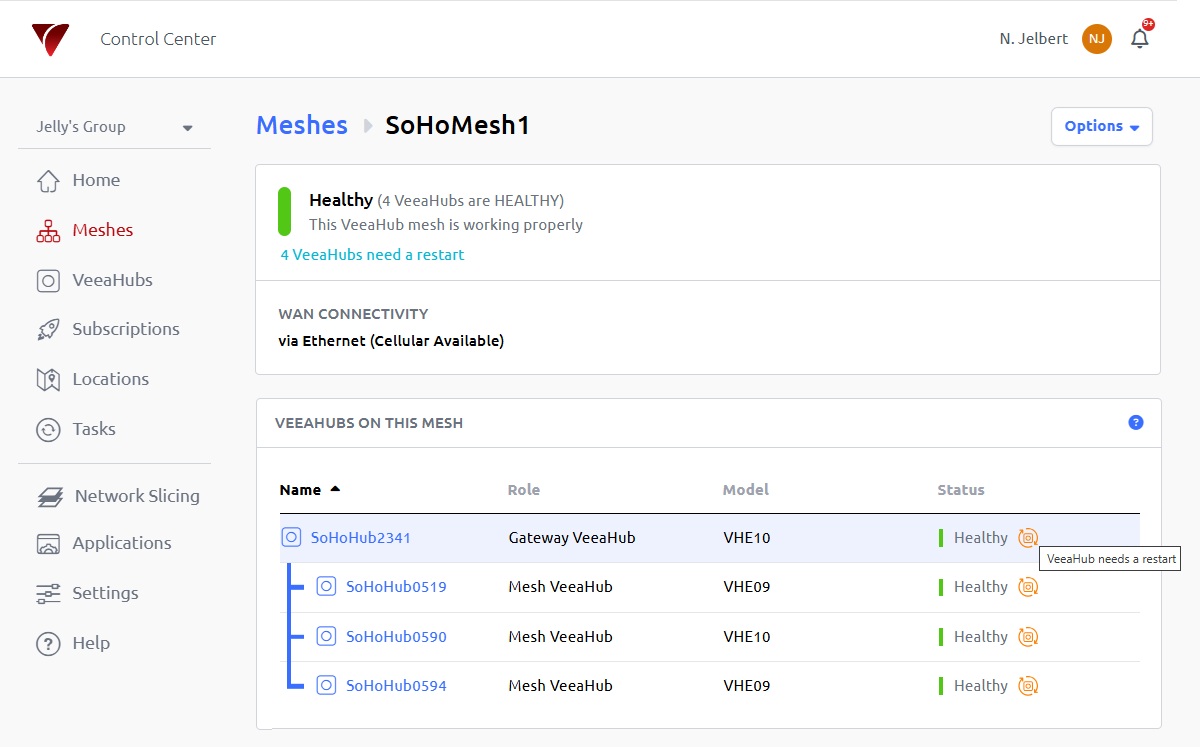This screenshot has height=747, width=1200.
Task: Click VHE10 model of SoHoHub2341
Action: 747,538
